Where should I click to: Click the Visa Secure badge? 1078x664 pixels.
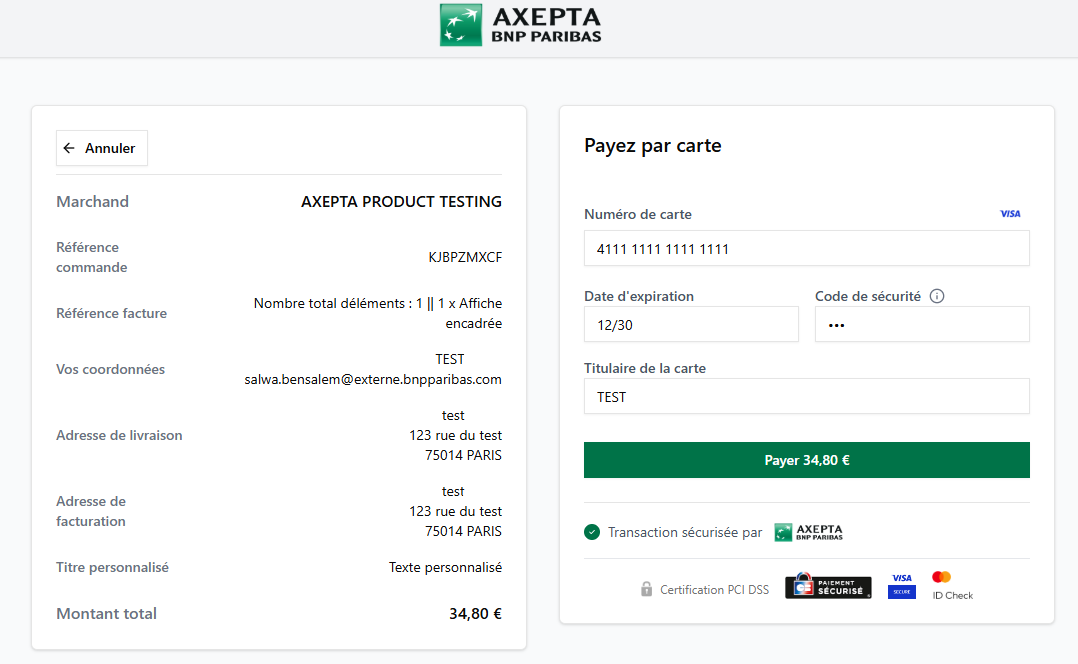(902, 586)
